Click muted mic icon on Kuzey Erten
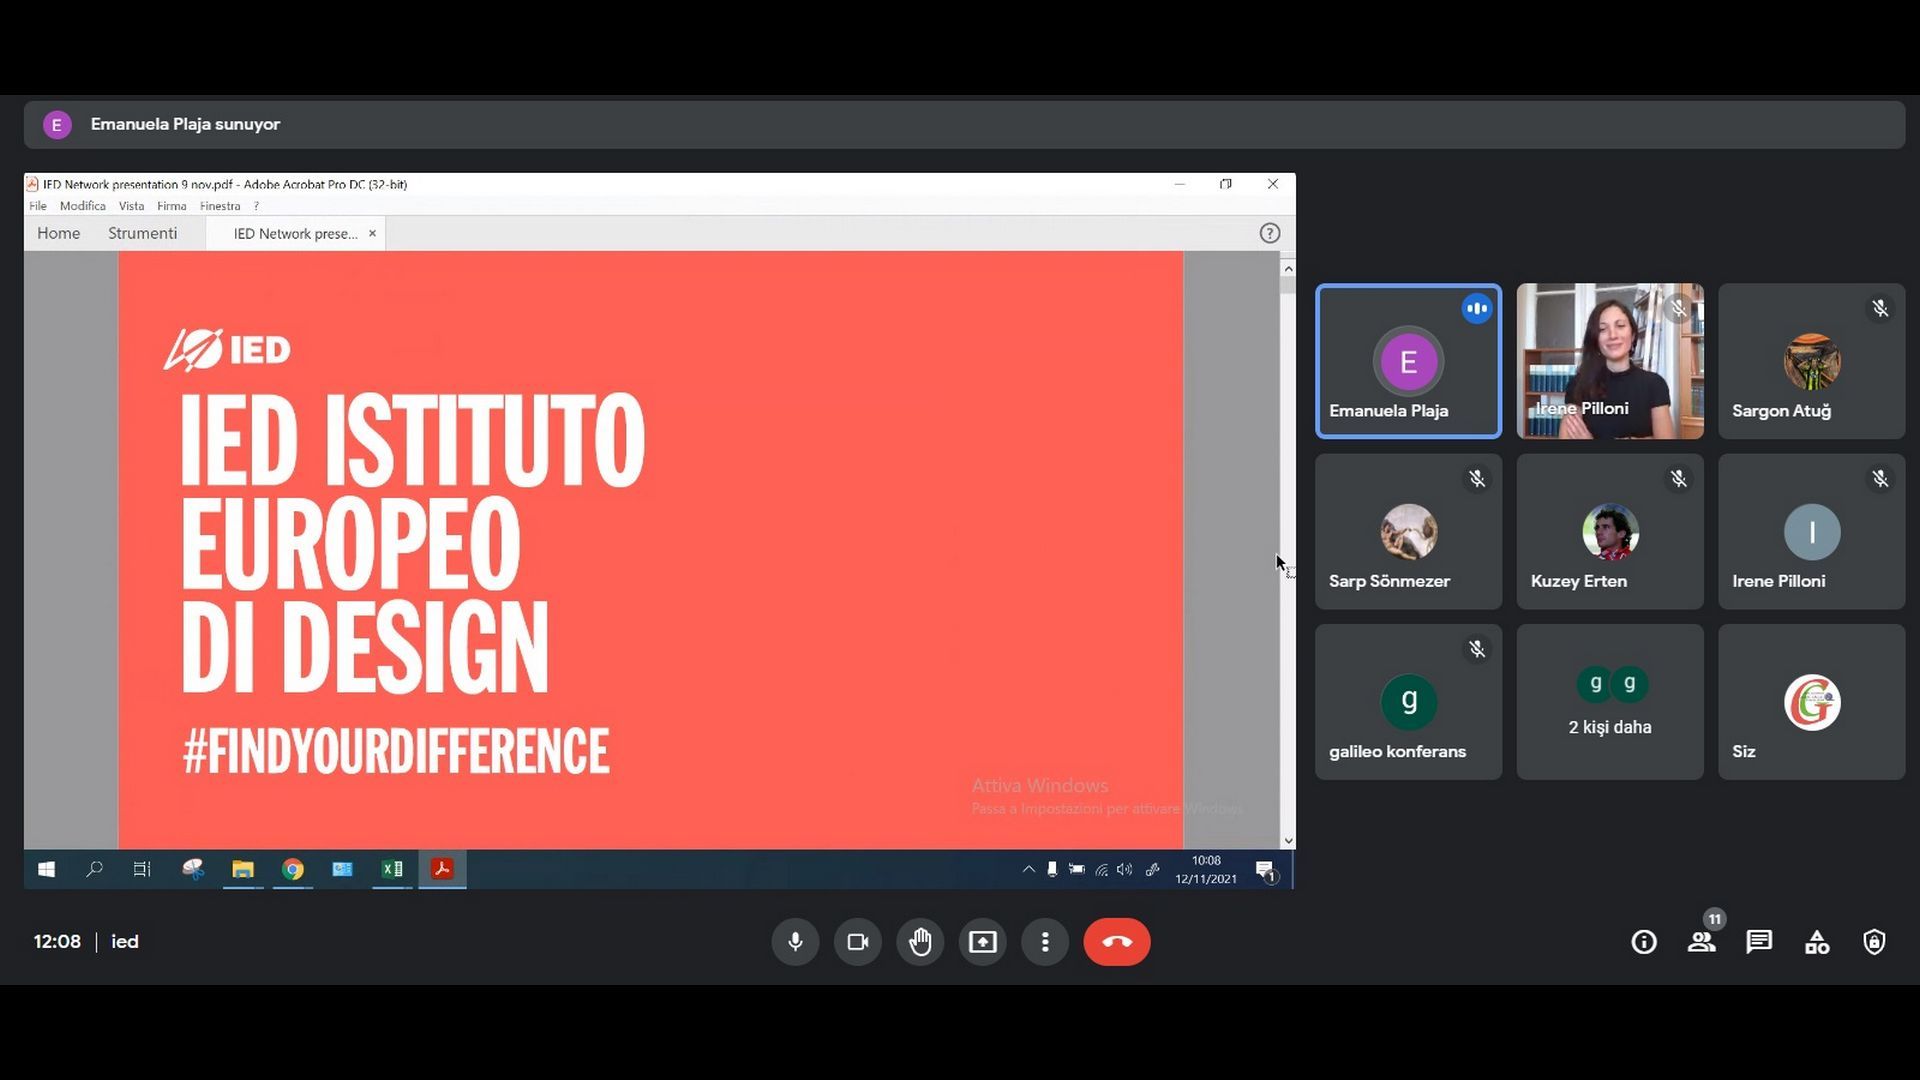 (1679, 479)
